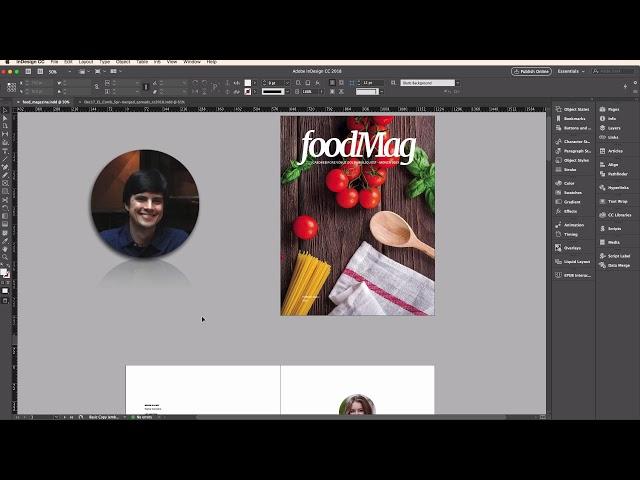The width and height of the screenshot is (640, 480).
Task: Open the Edit menu
Action: pyautogui.click(x=69, y=62)
